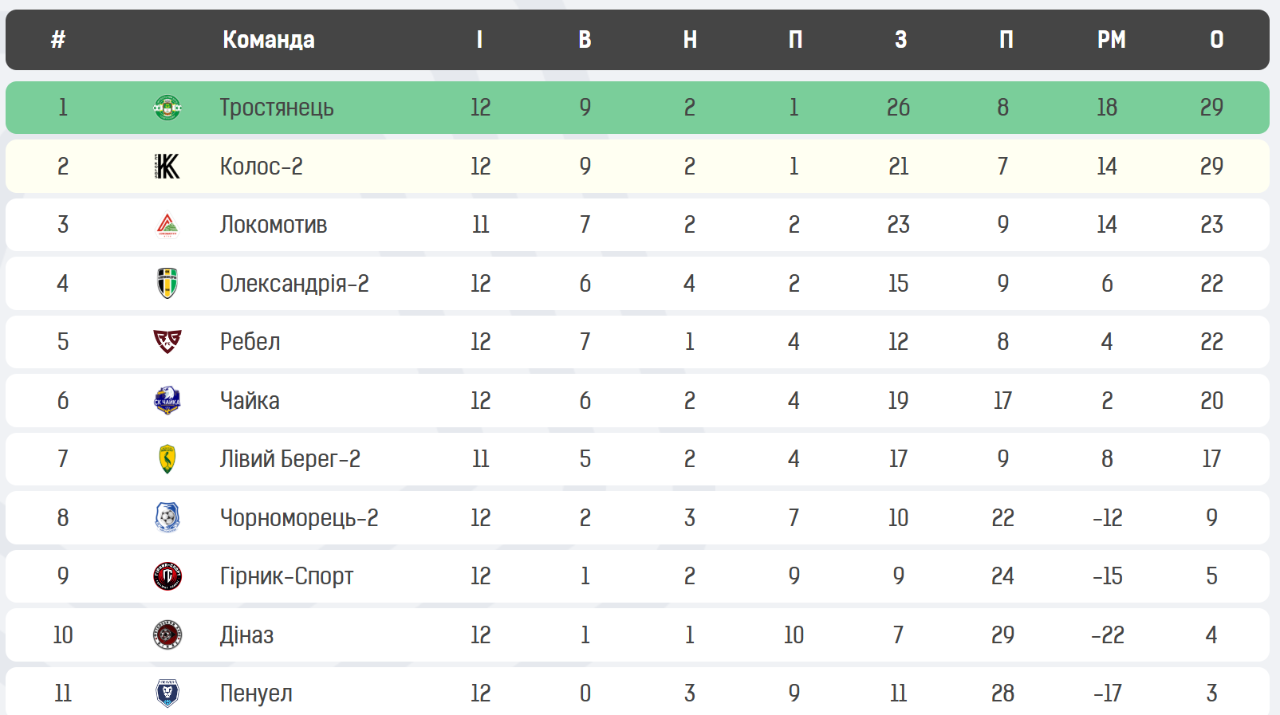Click the Тростянець team logo icon
Image resolution: width=1280 pixels, height=715 pixels.
(x=167, y=107)
